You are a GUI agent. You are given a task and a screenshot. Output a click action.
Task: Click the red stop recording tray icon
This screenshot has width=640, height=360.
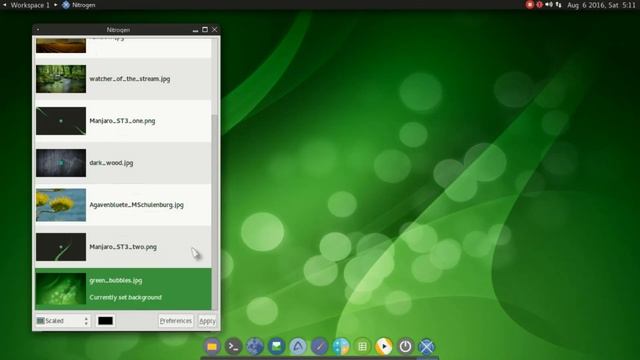pos(530,5)
